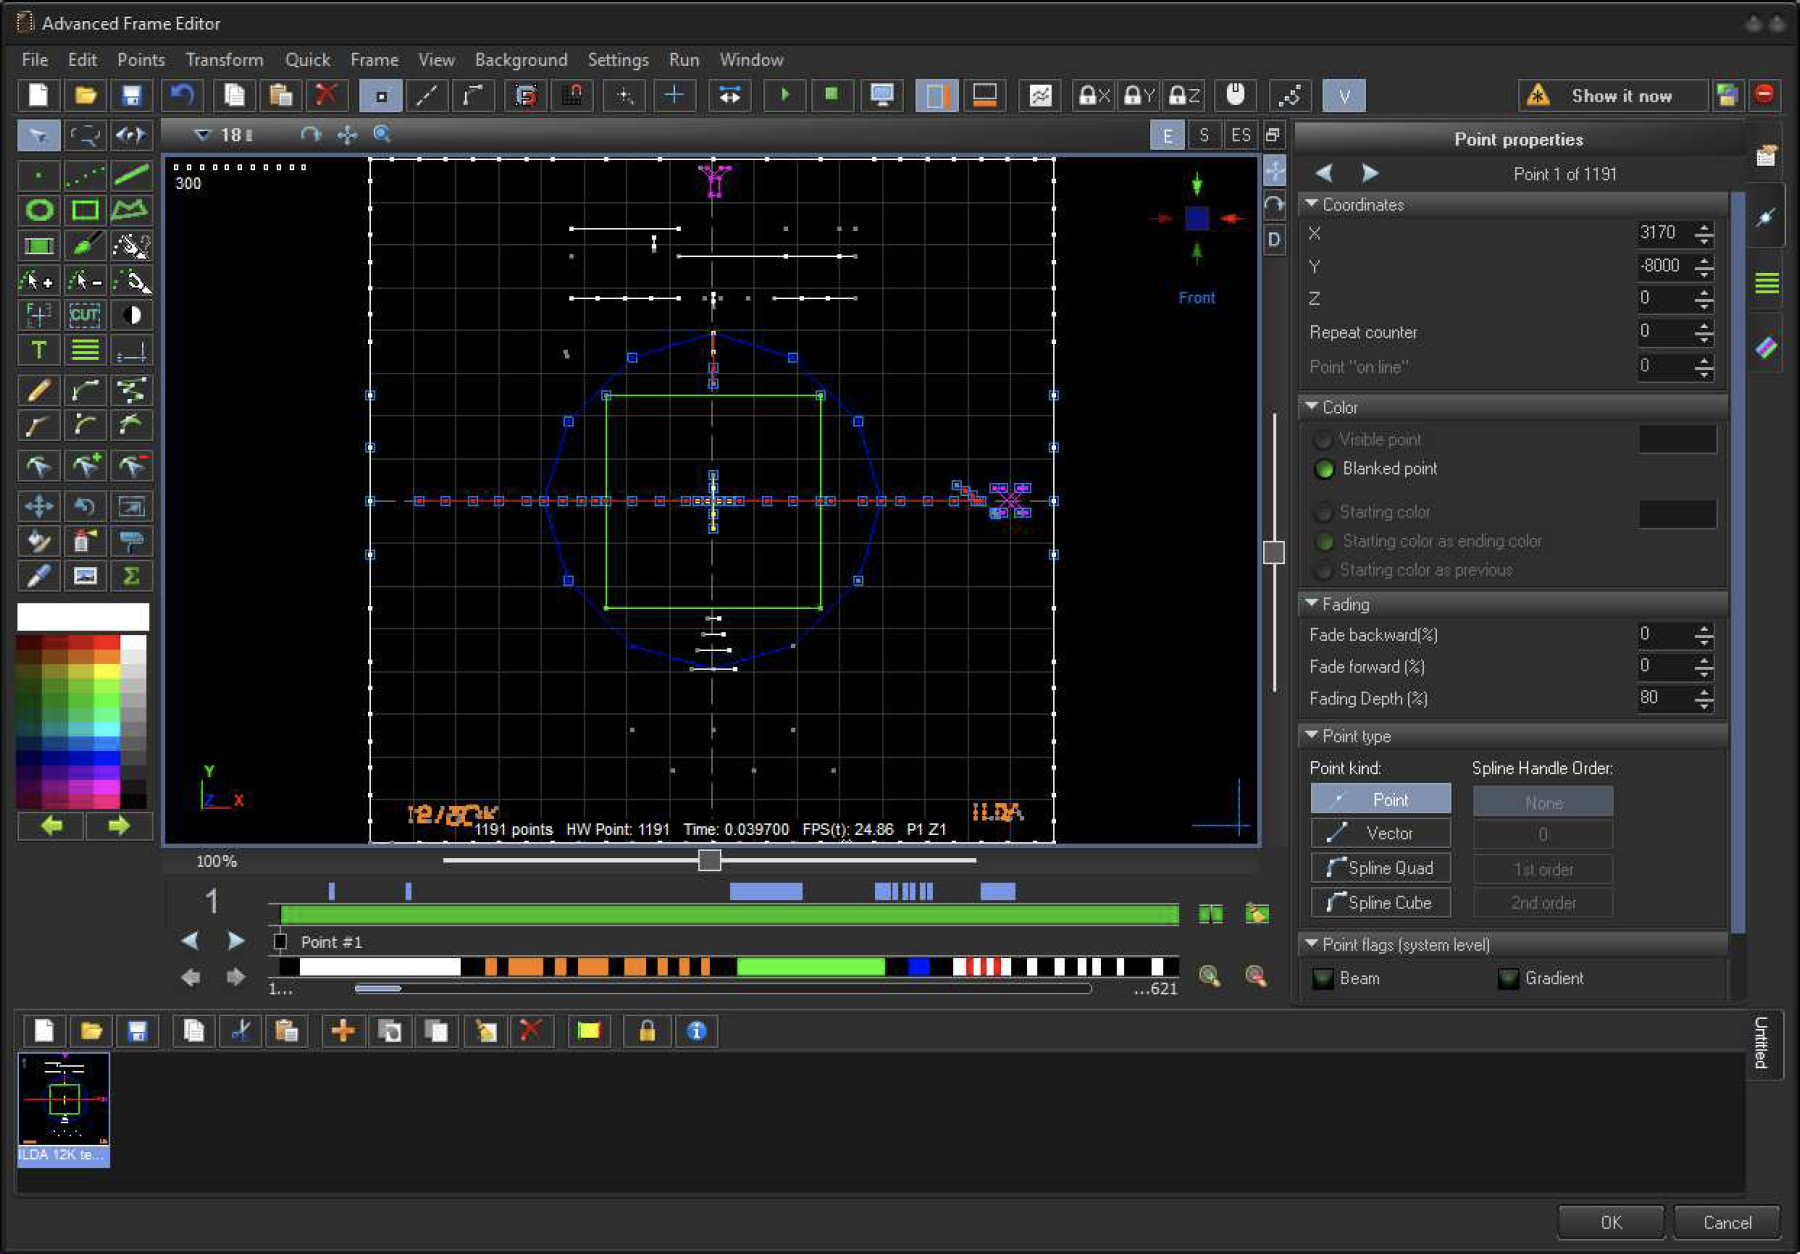Click the vertical slider handle beside the canvas
Screen dimensions: 1800x1254
(x=1273, y=552)
